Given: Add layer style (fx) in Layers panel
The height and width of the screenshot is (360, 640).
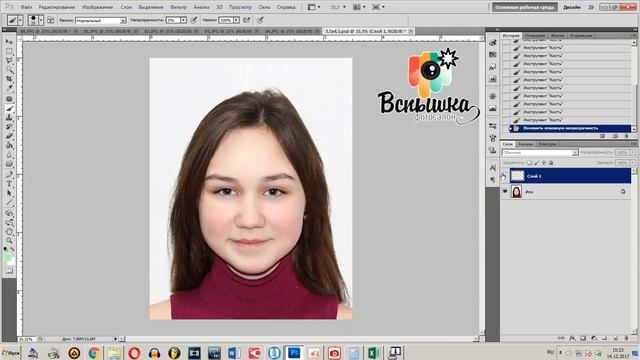Looking at the screenshot, I should pyautogui.click(x=572, y=338).
